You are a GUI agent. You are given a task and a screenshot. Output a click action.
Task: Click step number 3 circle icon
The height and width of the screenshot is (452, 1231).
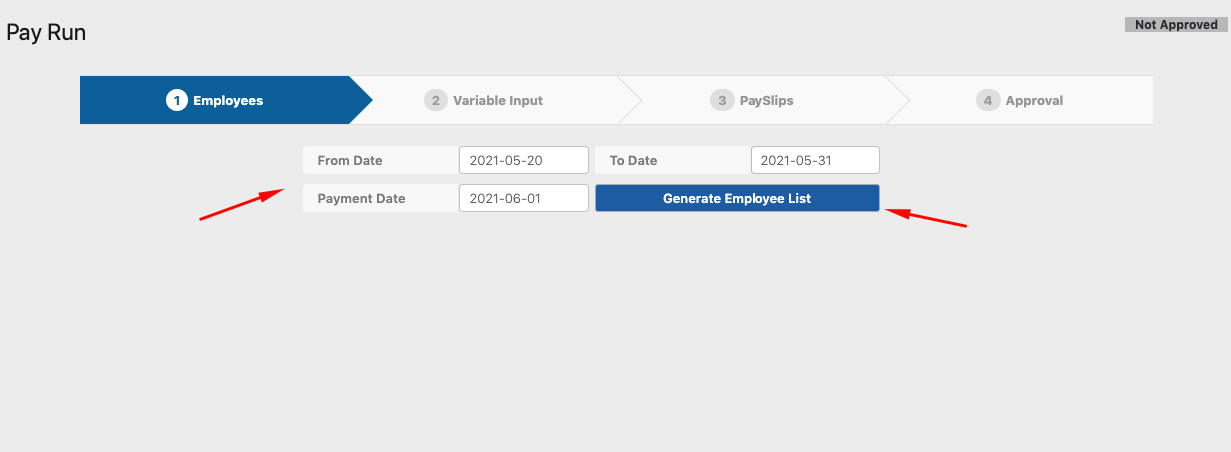point(721,100)
